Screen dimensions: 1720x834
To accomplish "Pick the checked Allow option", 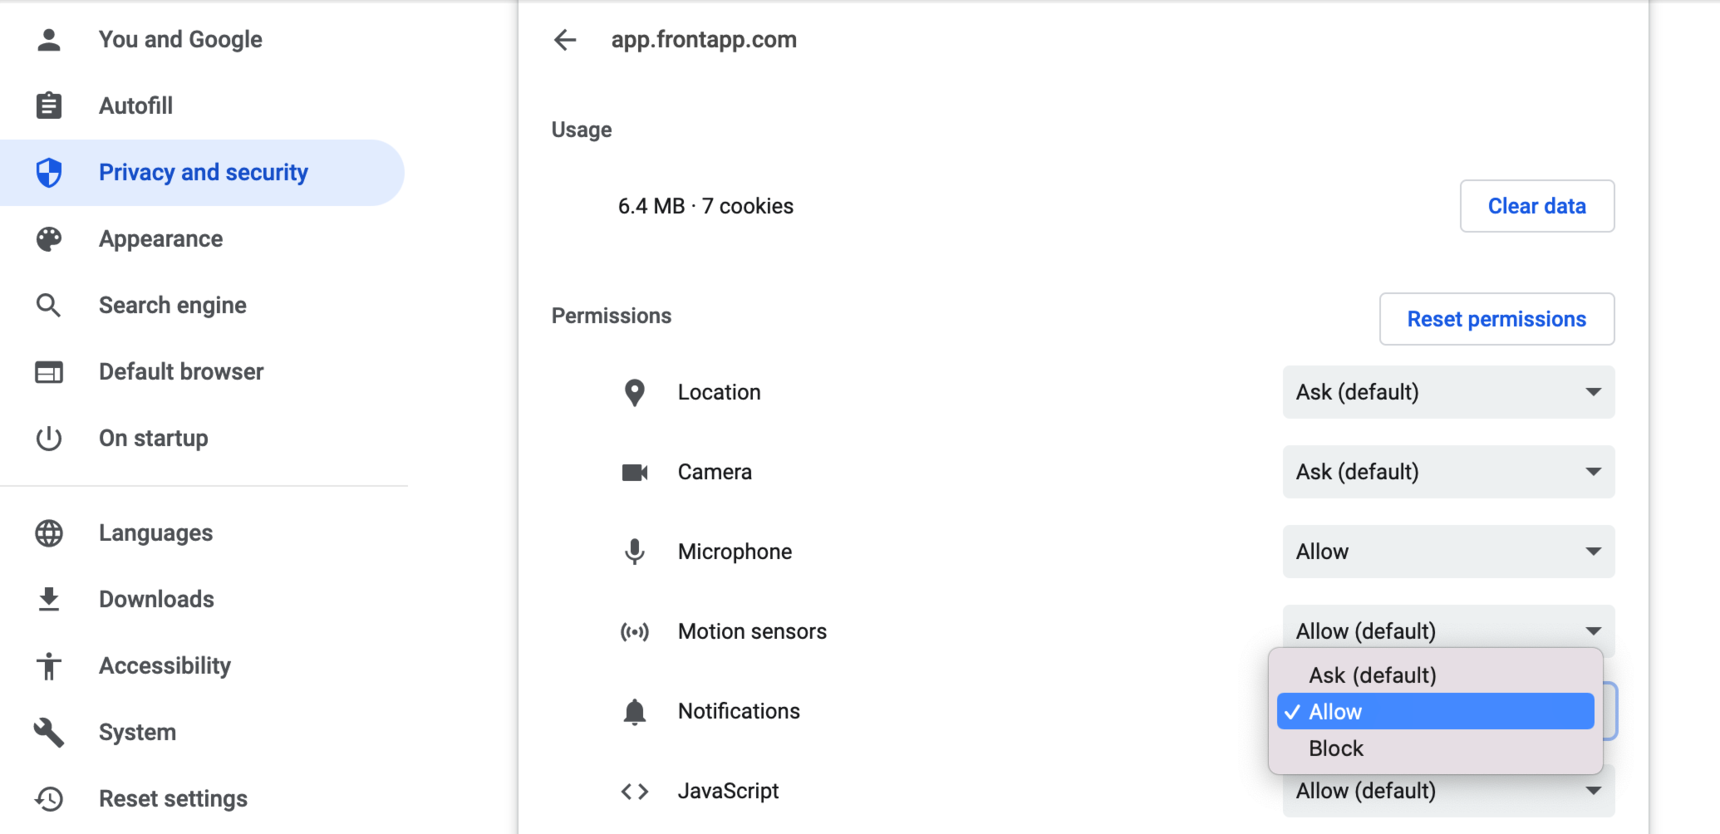I will (x=1435, y=712).
